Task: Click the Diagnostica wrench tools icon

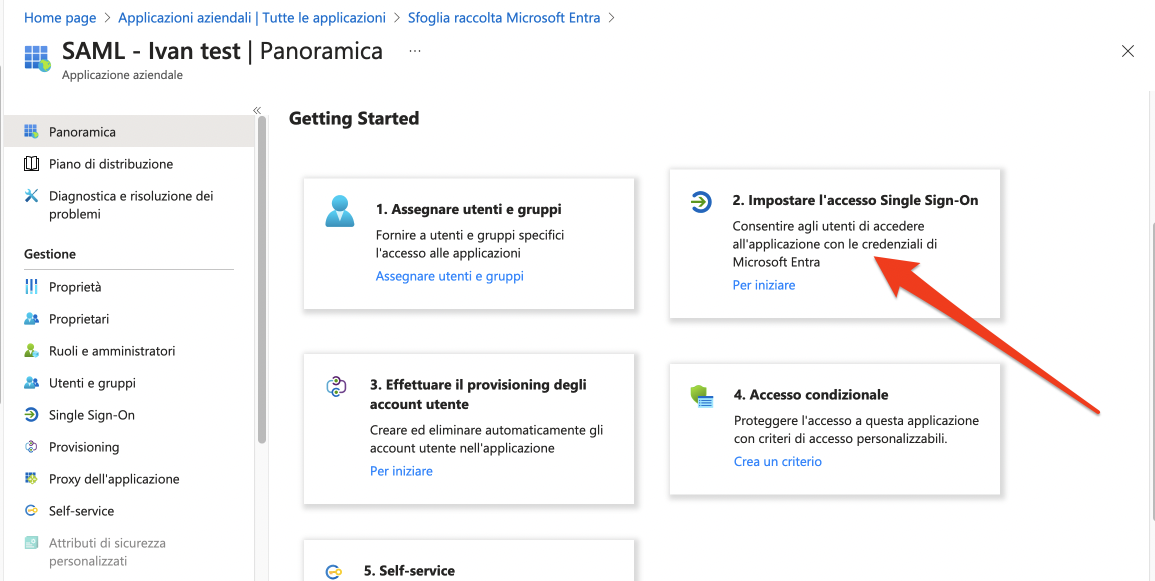Action: 31,196
